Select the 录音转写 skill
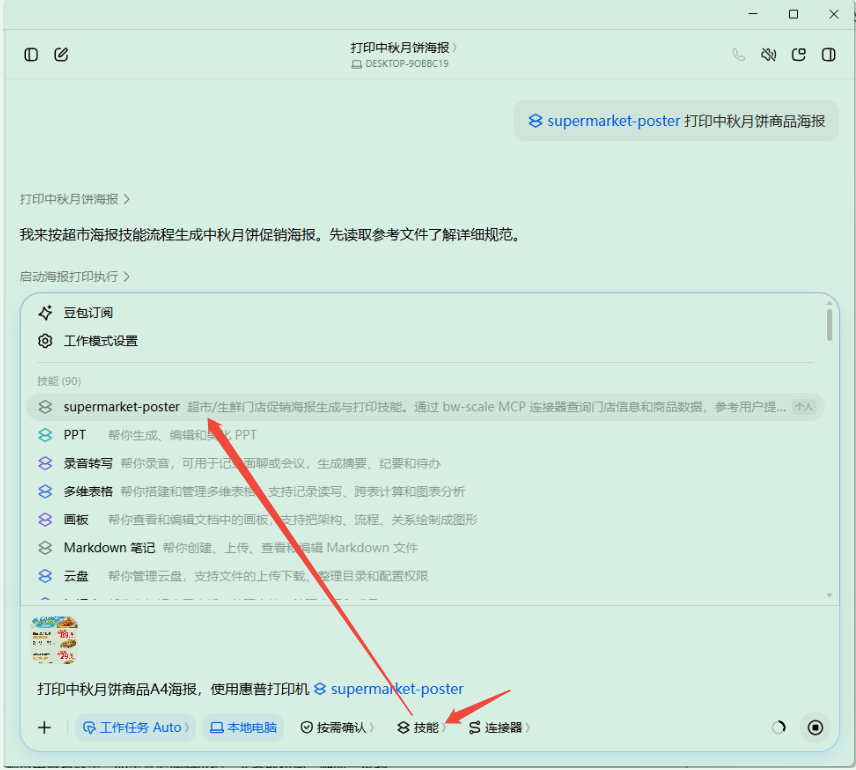The height and width of the screenshot is (770, 856). tap(425, 464)
